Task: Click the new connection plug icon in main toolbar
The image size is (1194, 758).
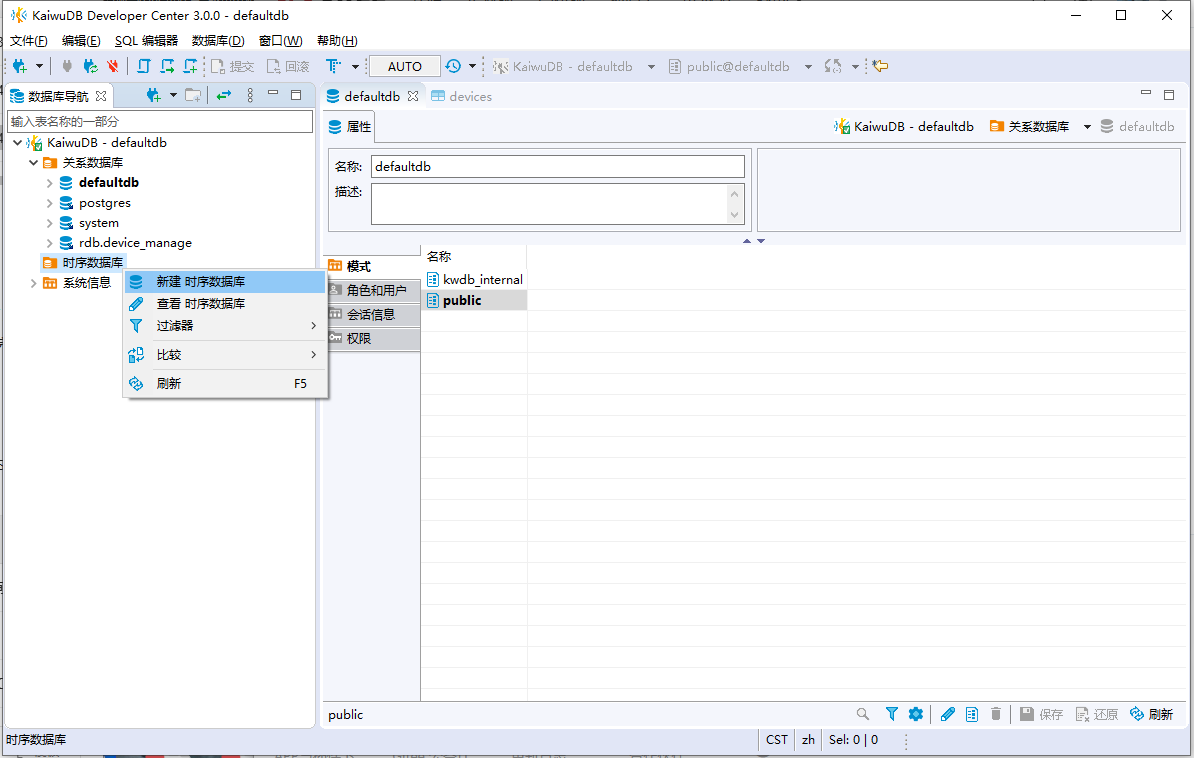Action: pos(20,66)
